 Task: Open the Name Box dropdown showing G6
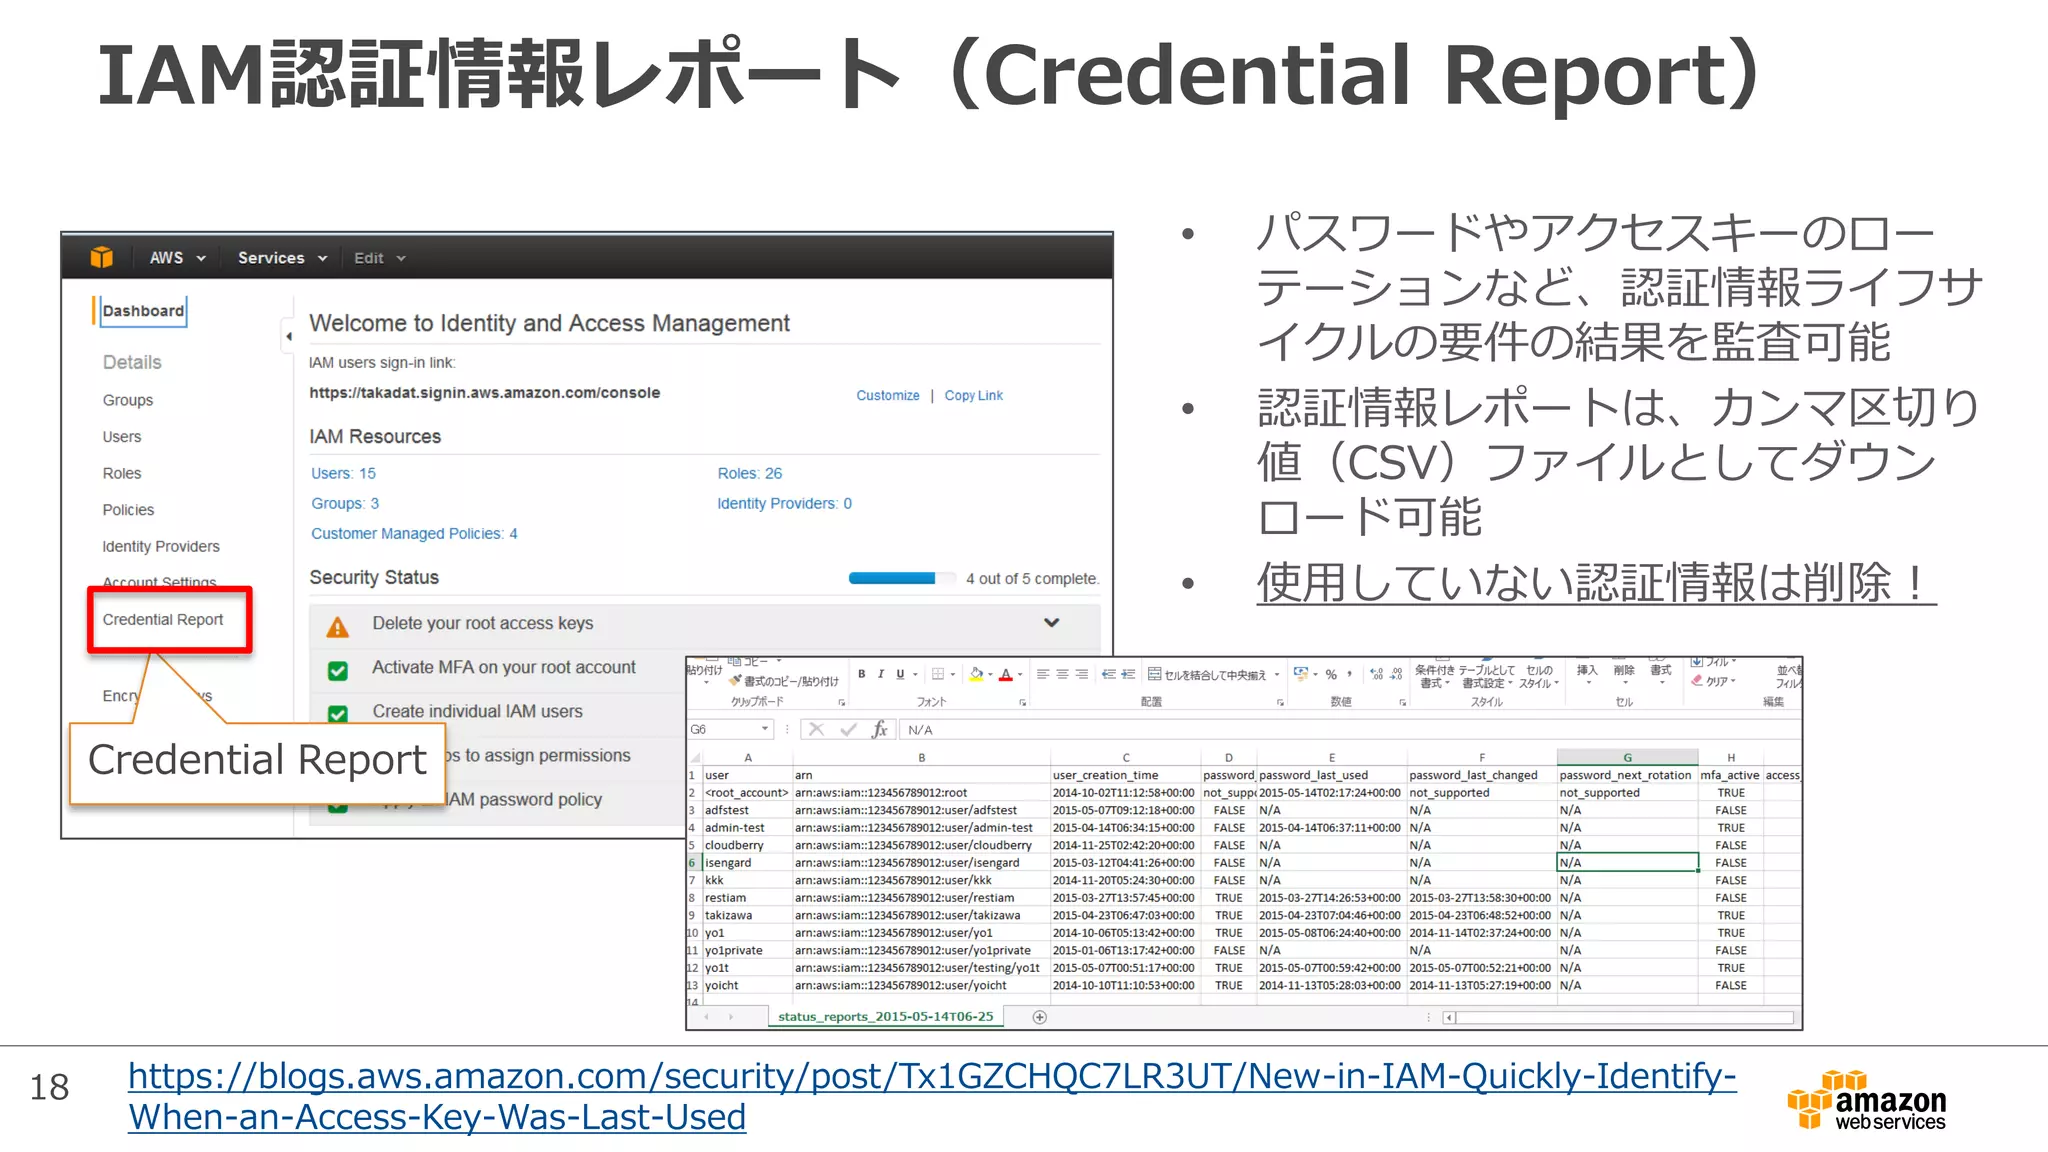click(x=765, y=729)
